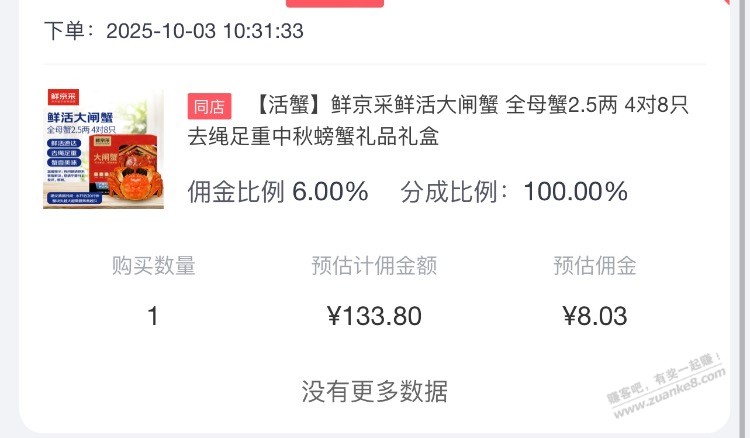750x438 pixels.
Task: Tap the 预估佣金 column header
Action: [x=594, y=266]
